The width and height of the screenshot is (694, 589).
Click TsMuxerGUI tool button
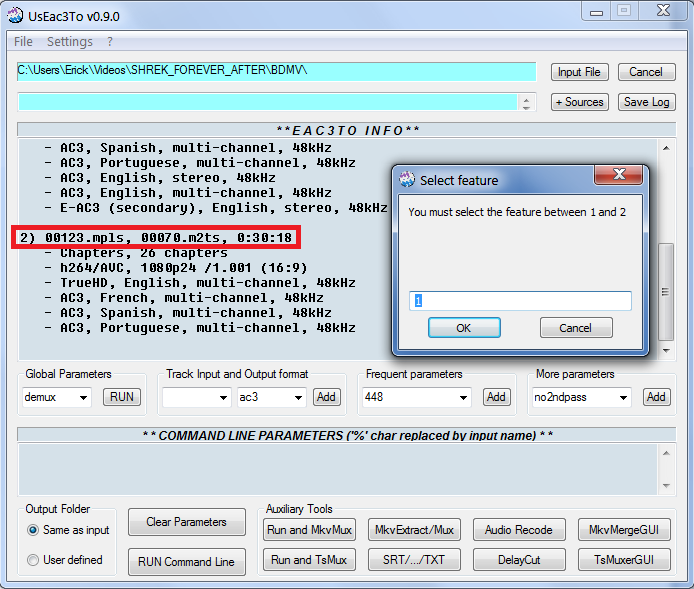624,560
